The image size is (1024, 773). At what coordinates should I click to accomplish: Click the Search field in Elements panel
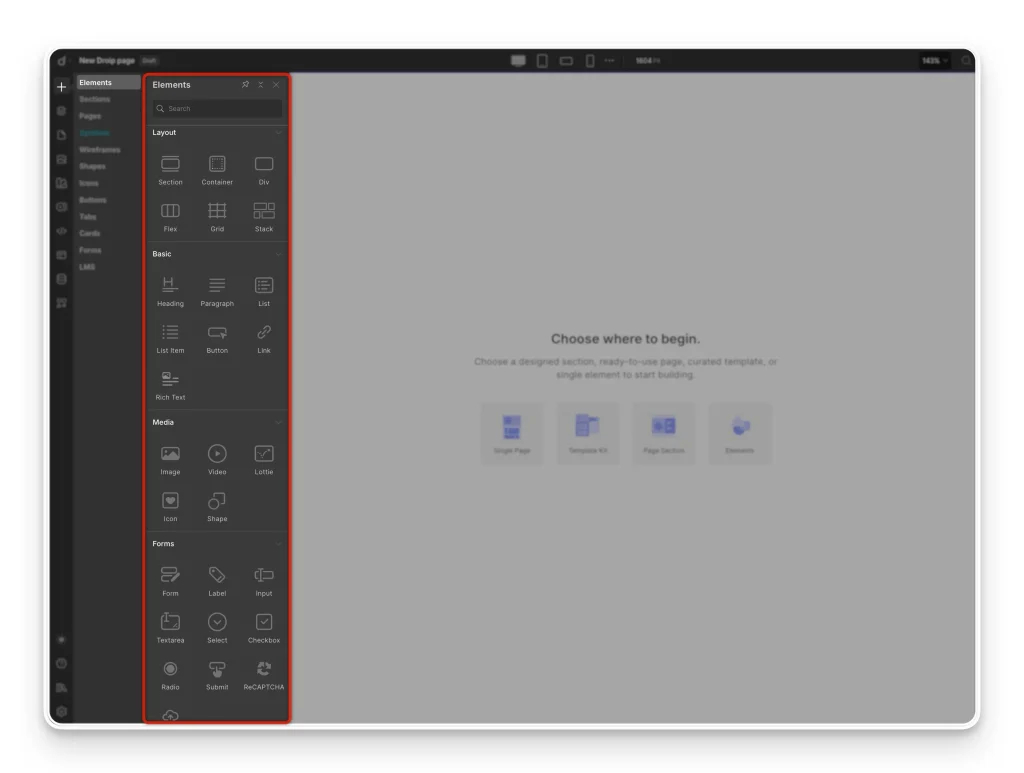click(217, 108)
